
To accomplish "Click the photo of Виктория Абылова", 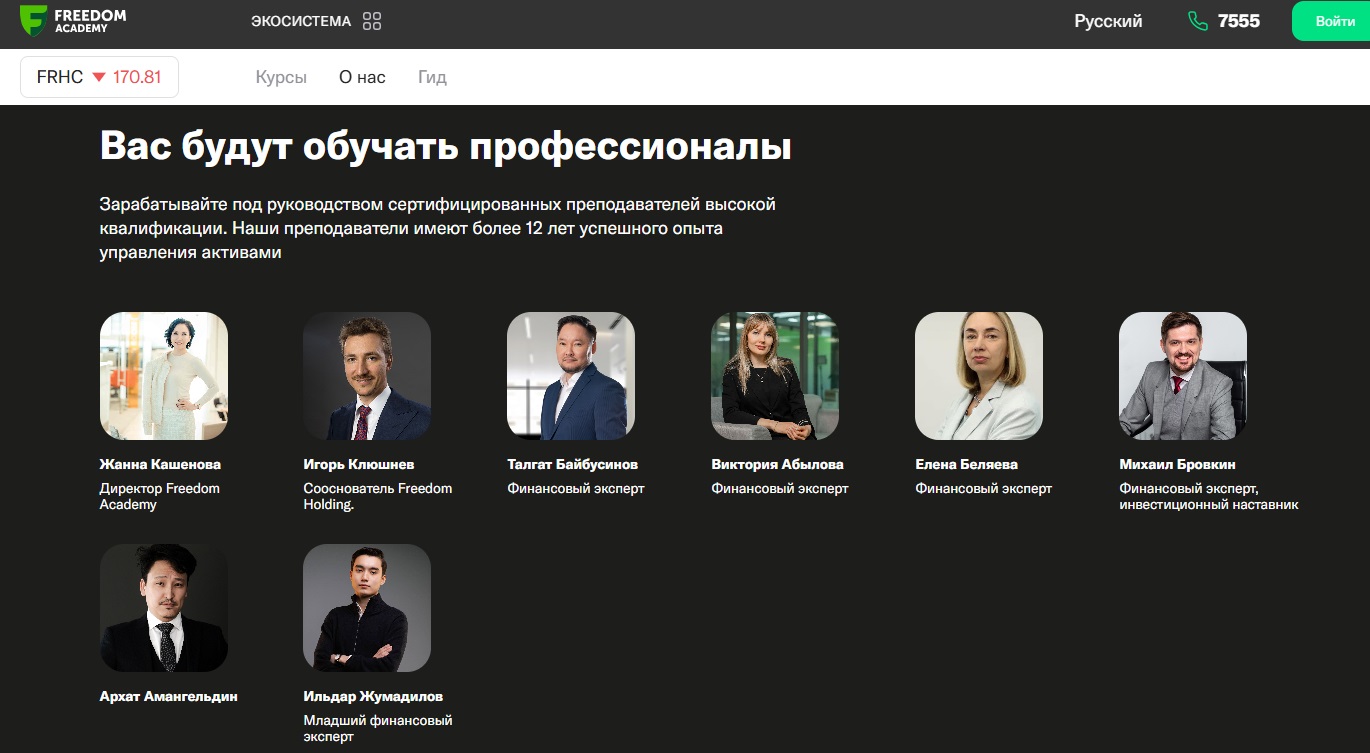I will 774,376.
